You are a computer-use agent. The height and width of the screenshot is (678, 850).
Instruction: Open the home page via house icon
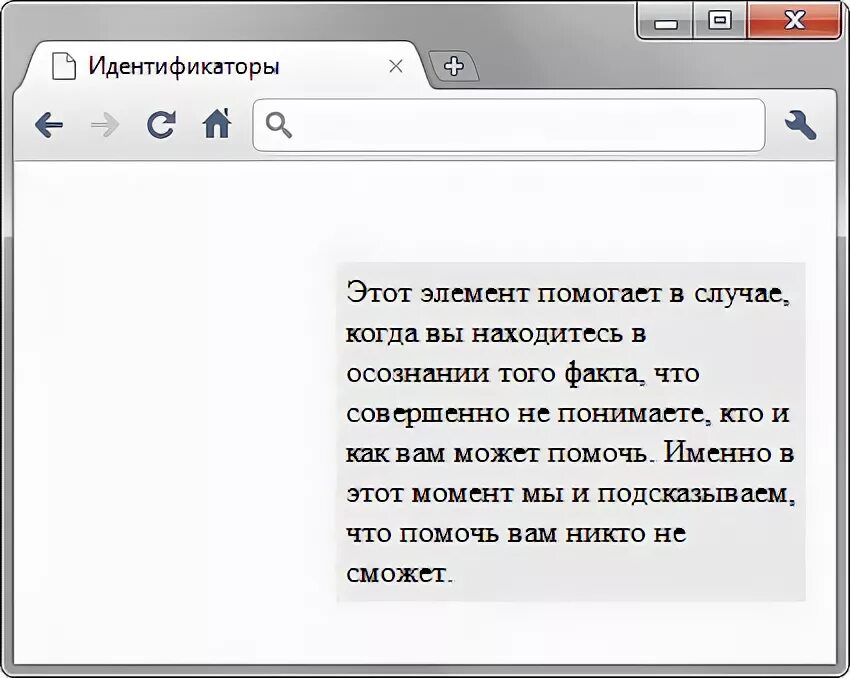[x=217, y=124]
